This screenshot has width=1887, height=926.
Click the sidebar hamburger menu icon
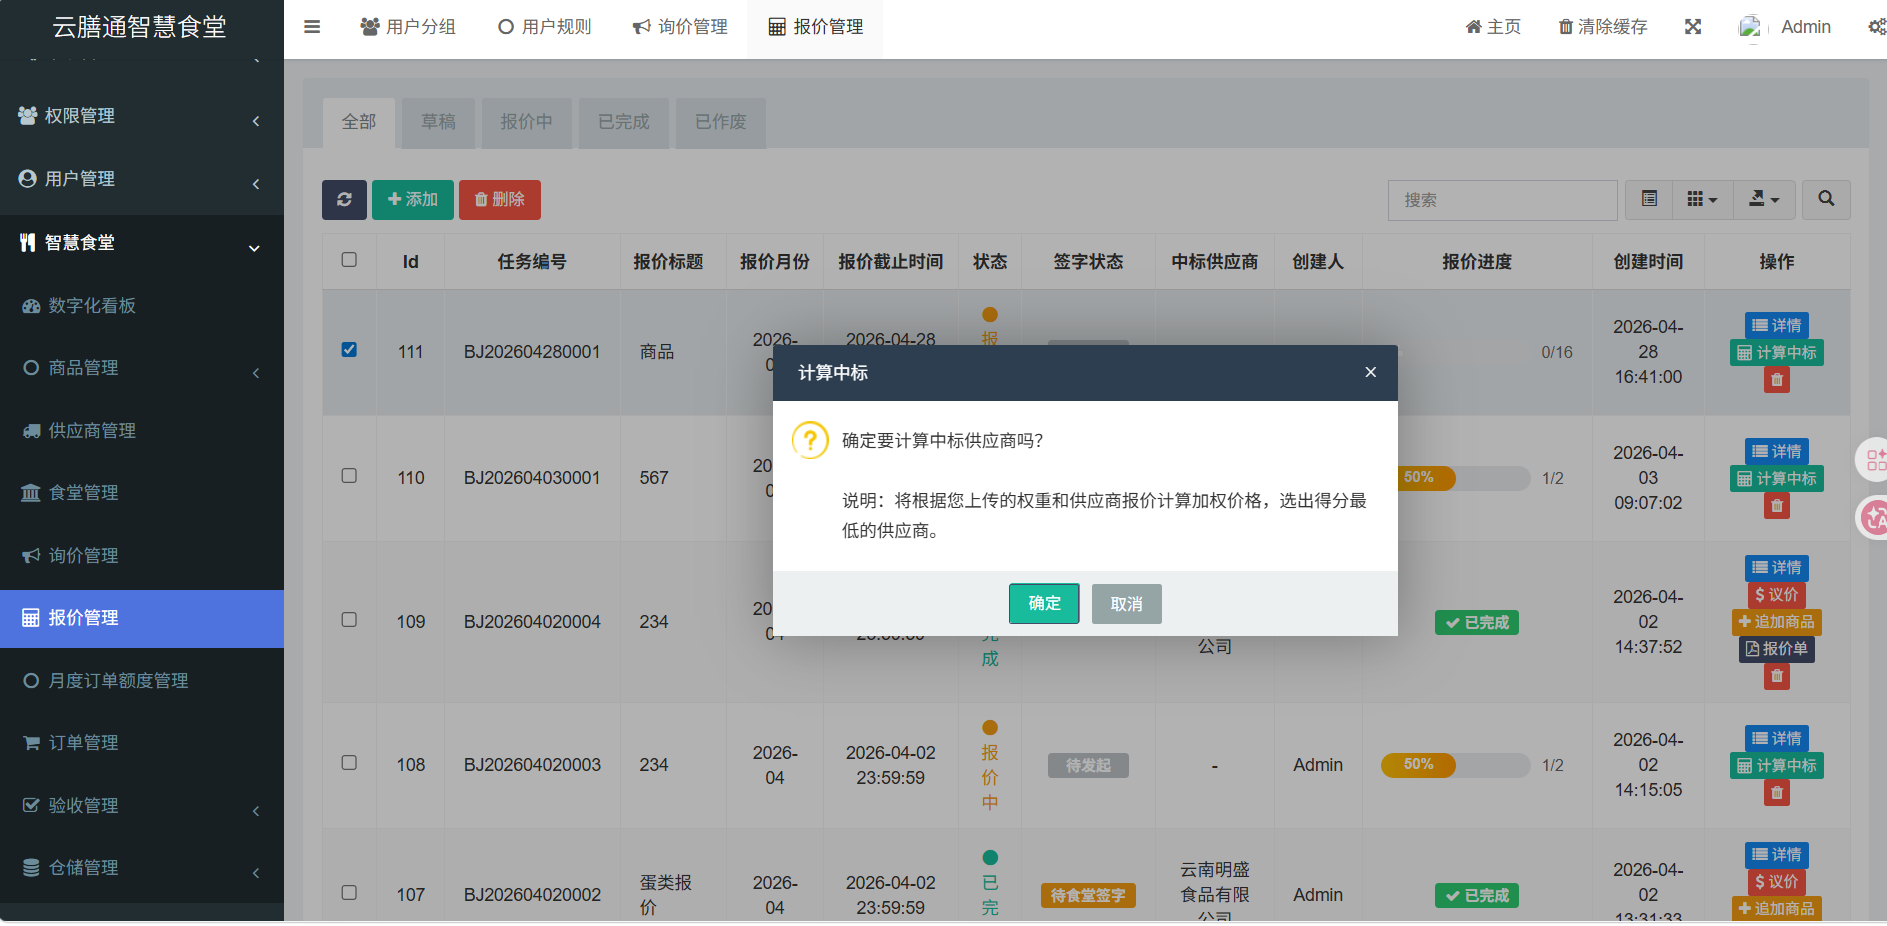pyautogui.click(x=312, y=27)
